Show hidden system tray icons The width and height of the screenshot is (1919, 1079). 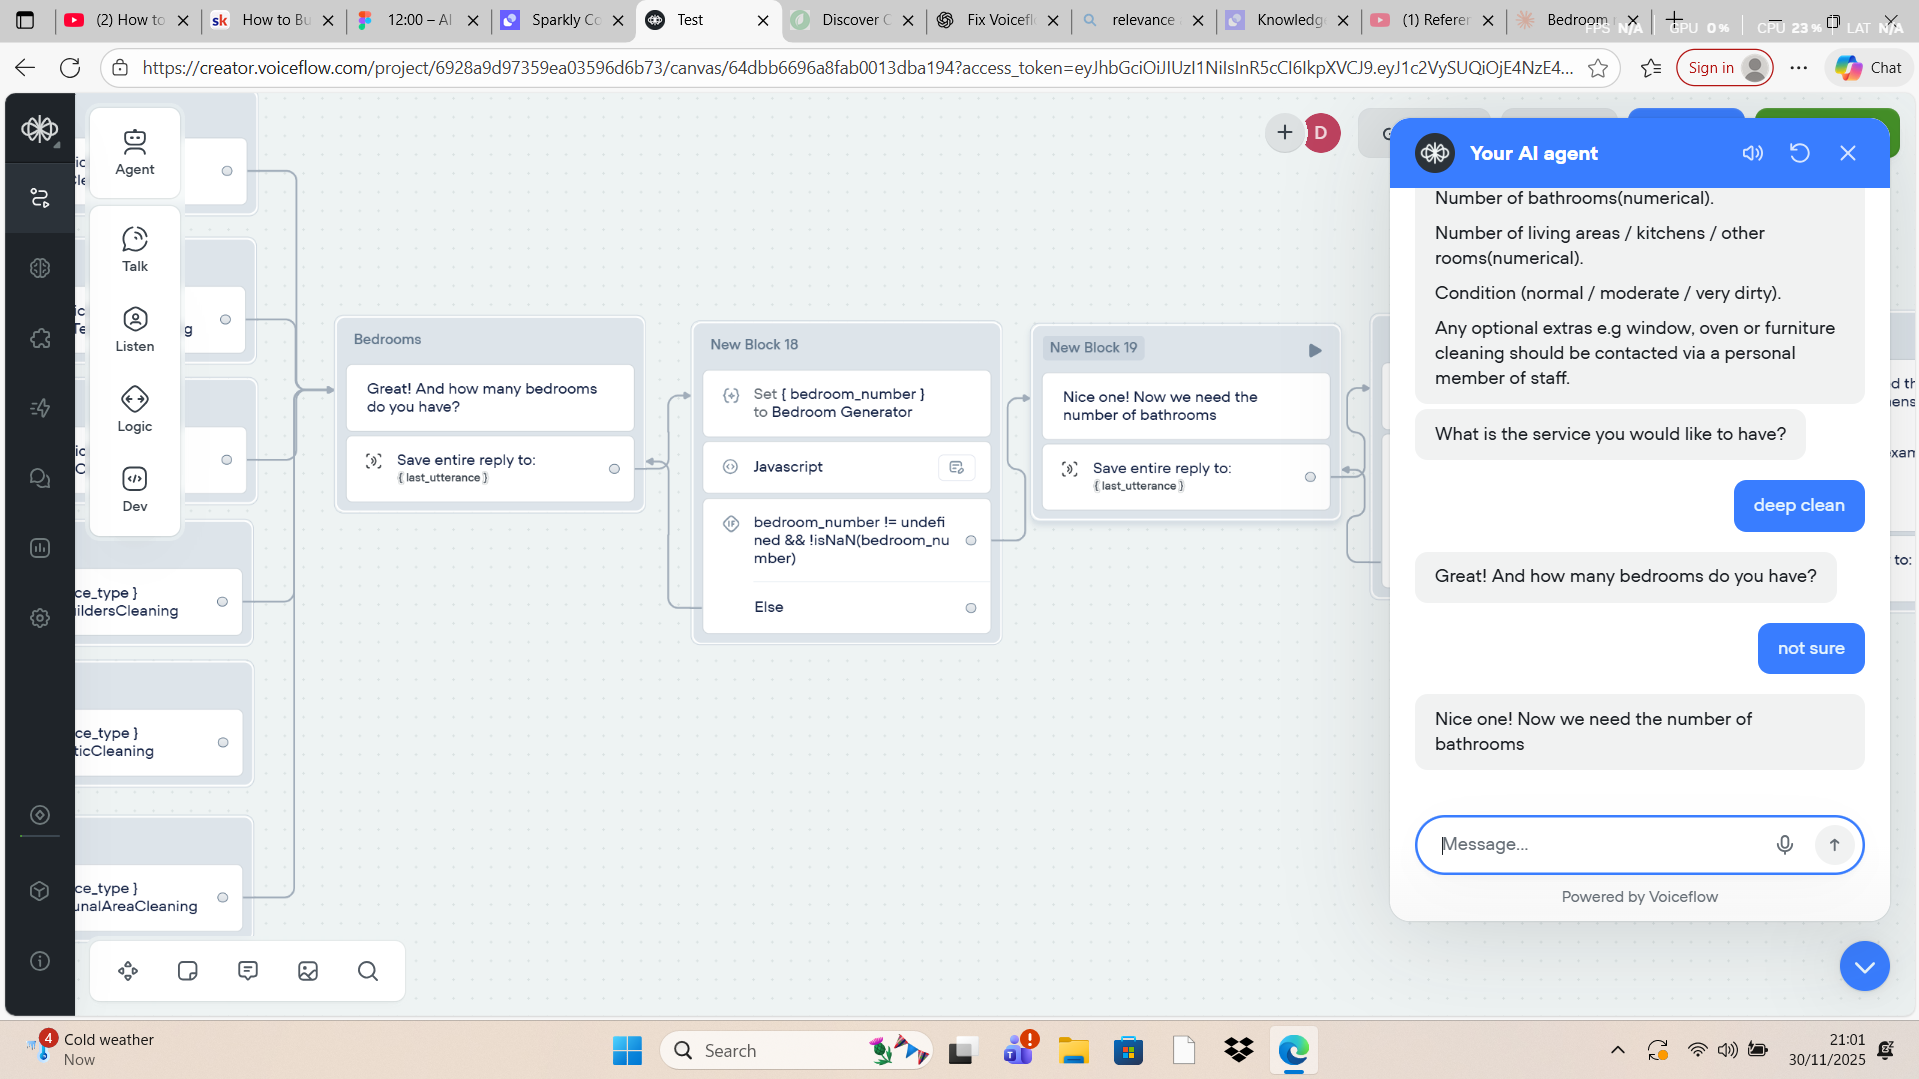click(x=1617, y=1050)
